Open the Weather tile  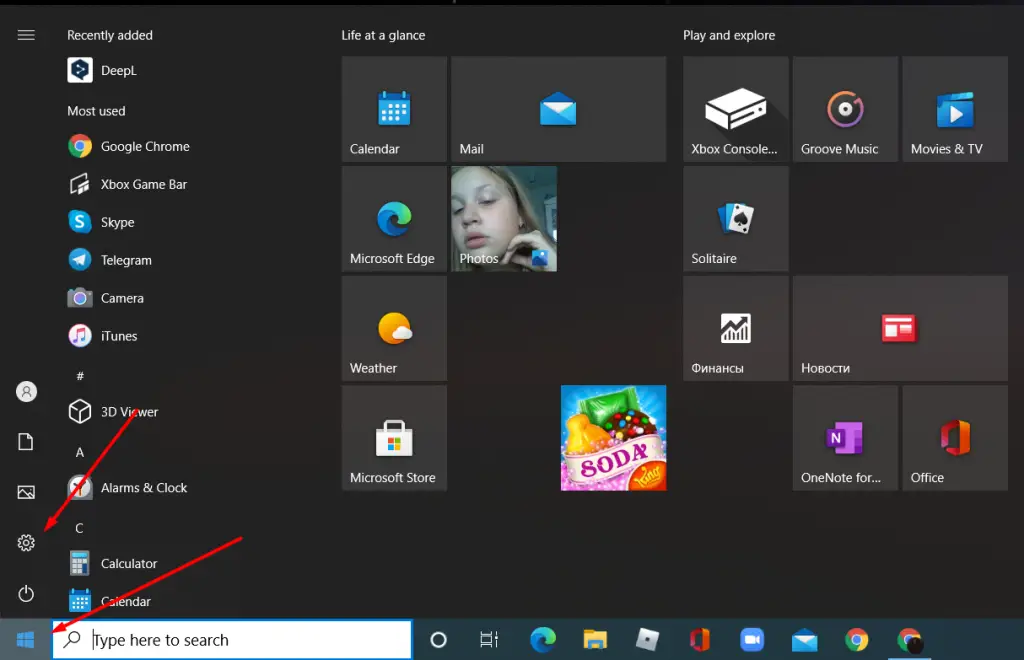[x=394, y=328]
